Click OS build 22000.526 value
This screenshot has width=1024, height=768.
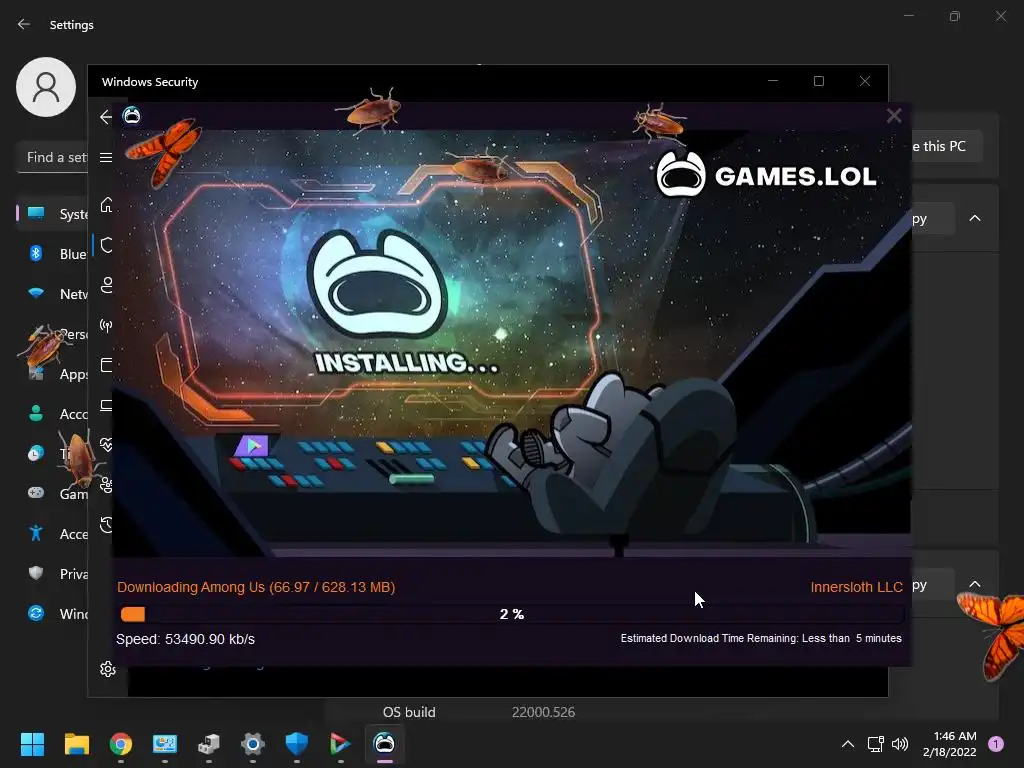tap(543, 712)
